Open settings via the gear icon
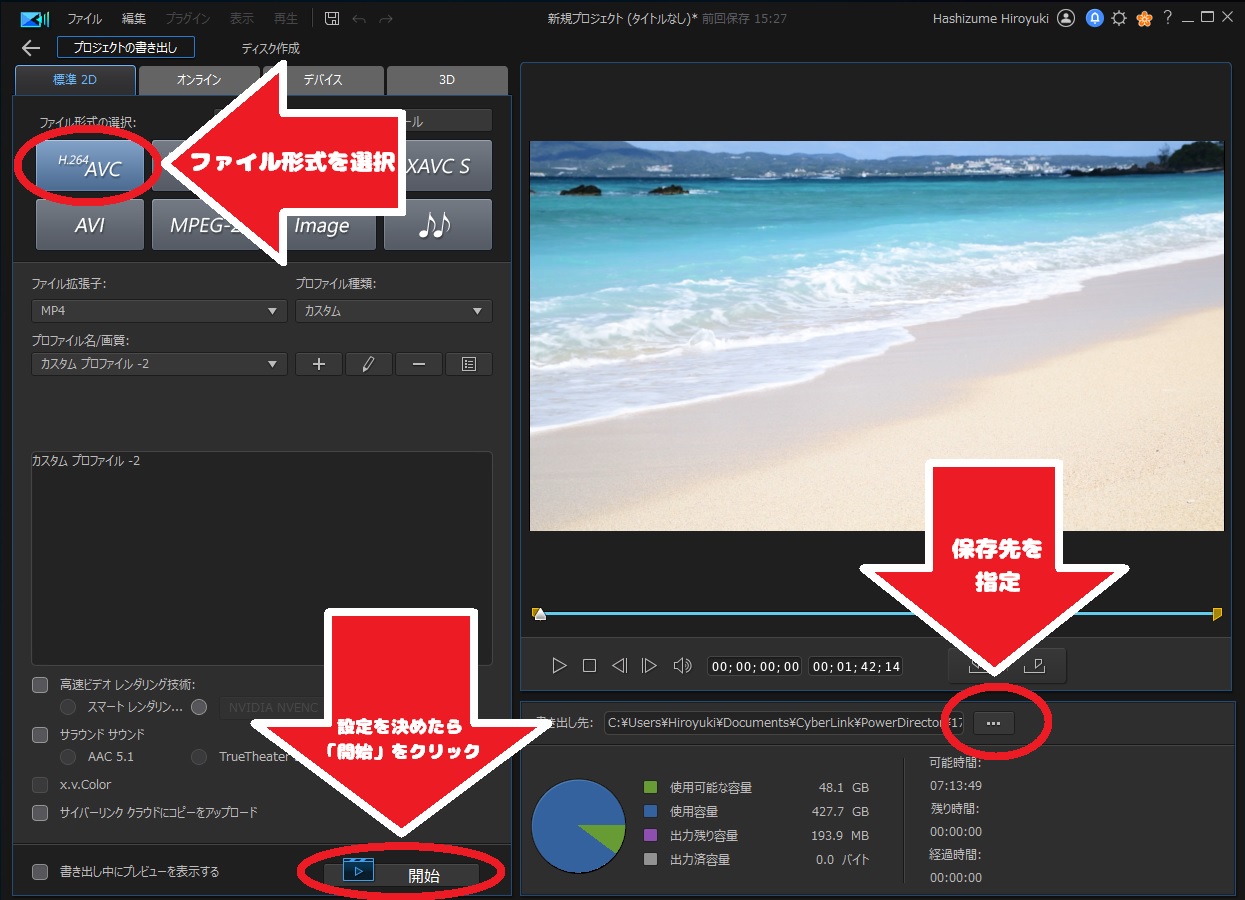 [1119, 18]
